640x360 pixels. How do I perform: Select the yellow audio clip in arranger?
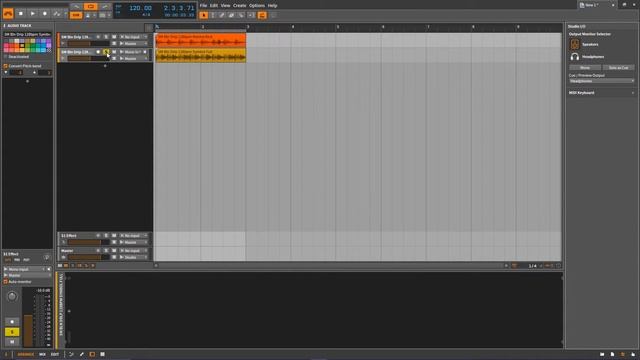(x=201, y=56)
